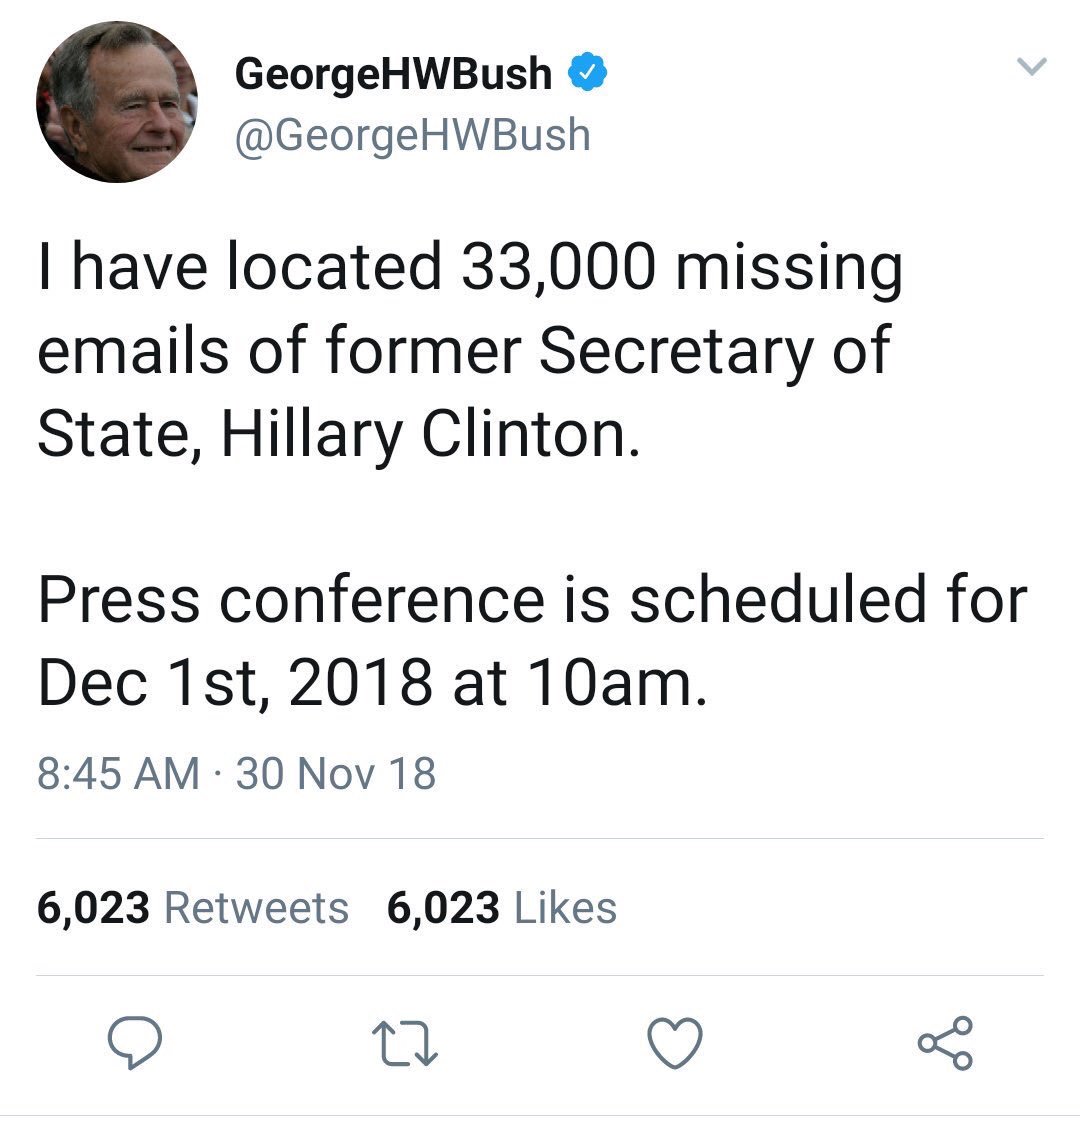
Task: Open the @GeorgeHWBush handle link
Action: coord(412,134)
